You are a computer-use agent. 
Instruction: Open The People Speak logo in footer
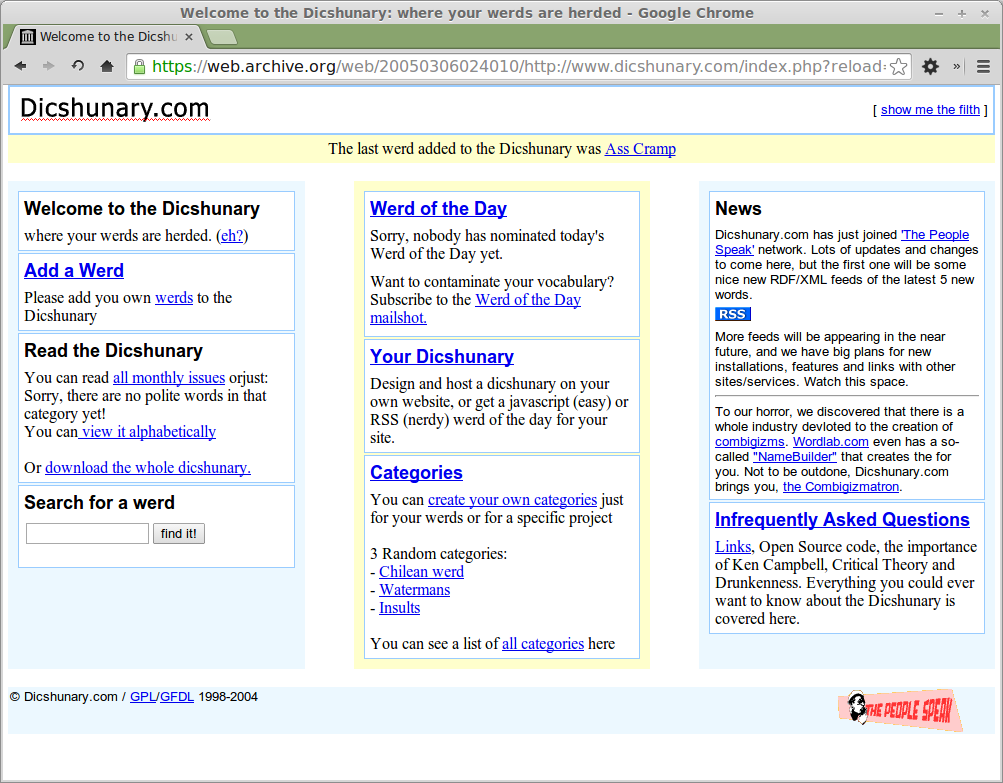coord(900,710)
